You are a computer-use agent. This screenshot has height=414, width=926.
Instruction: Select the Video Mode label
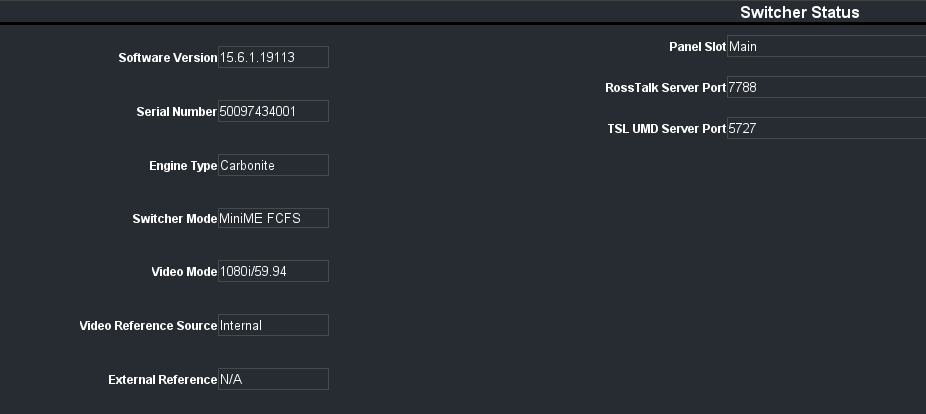[184, 272]
